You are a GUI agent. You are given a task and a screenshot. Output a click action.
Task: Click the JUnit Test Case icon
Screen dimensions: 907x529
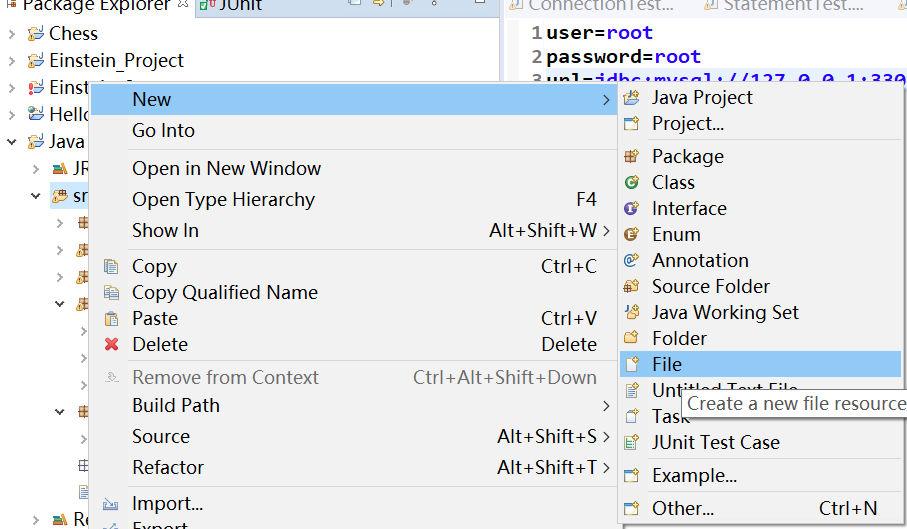tap(632, 442)
